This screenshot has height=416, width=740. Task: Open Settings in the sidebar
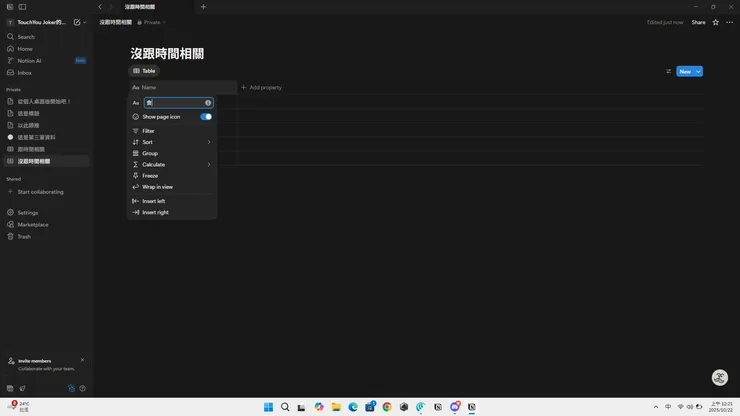46,212
